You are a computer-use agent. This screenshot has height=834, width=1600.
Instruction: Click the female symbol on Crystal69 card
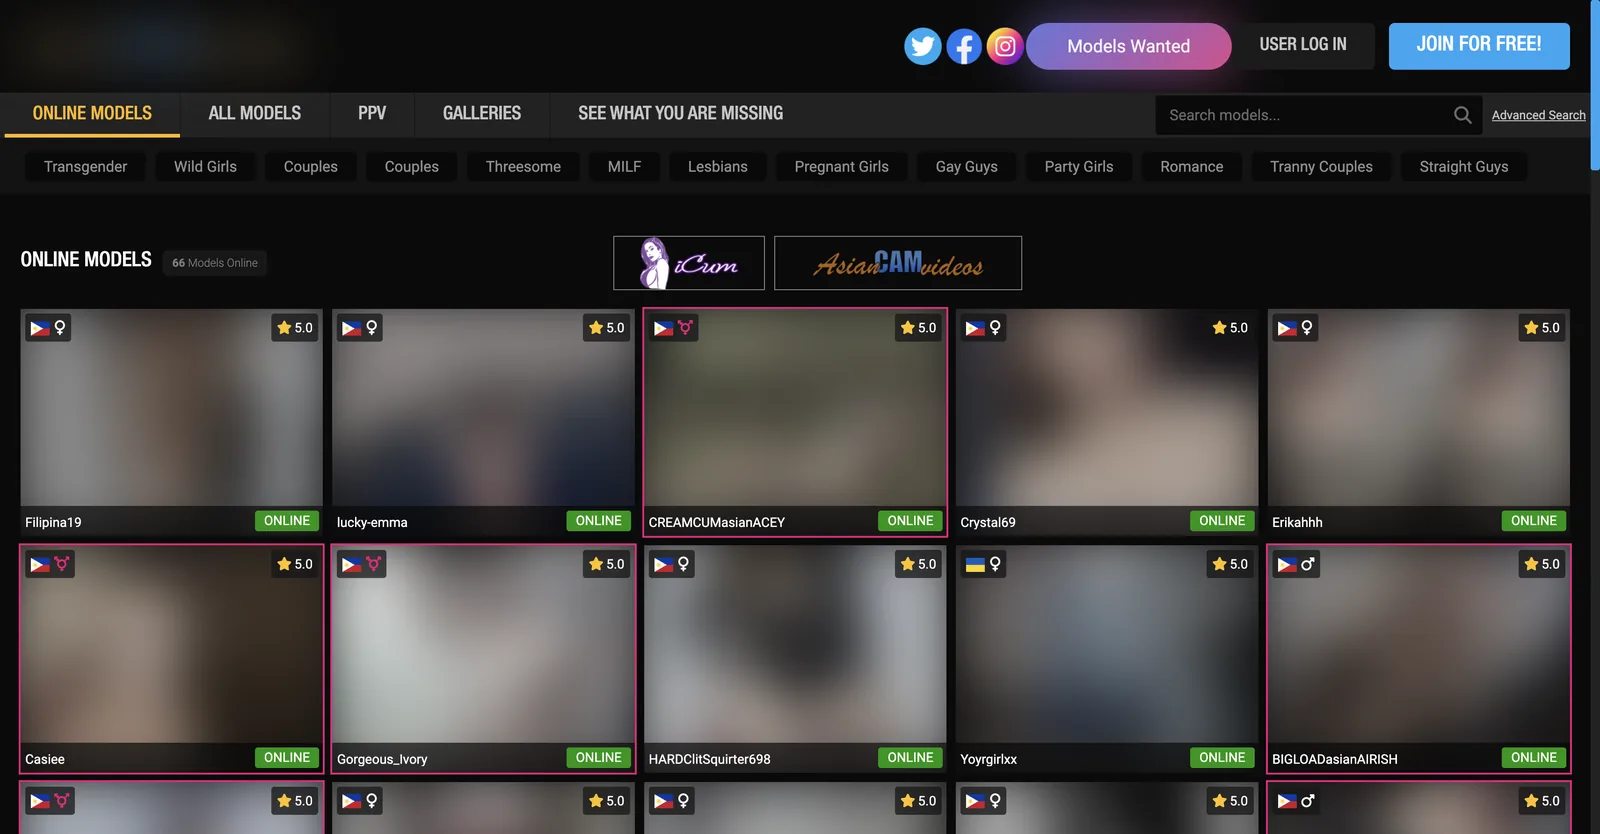click(x=995, y=328)
